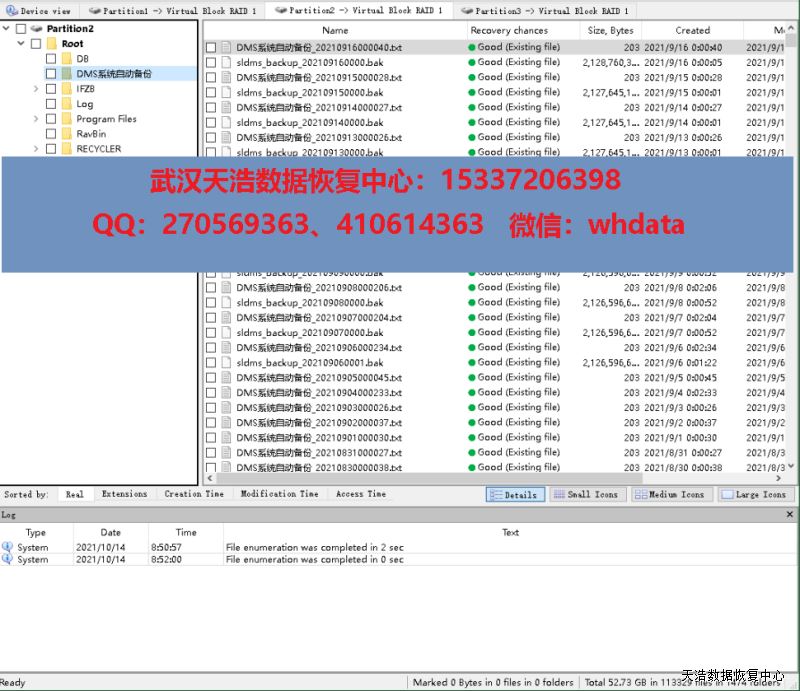Click the file list vertical scrollbar

coord(792,250)
